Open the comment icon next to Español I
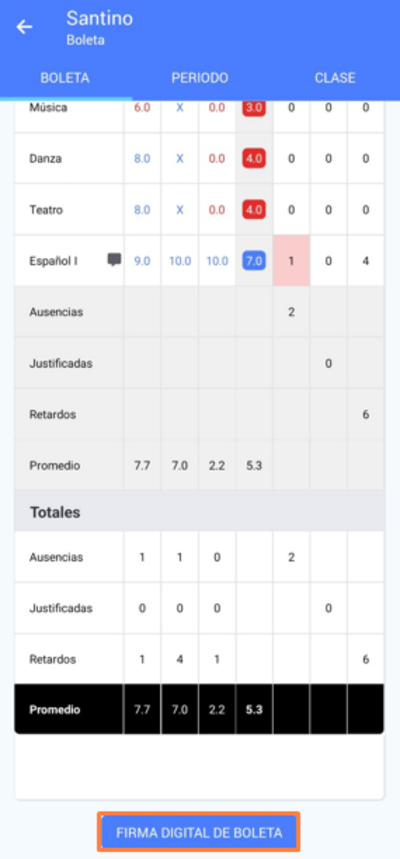 pyautogui.click(x=114, y=260)
